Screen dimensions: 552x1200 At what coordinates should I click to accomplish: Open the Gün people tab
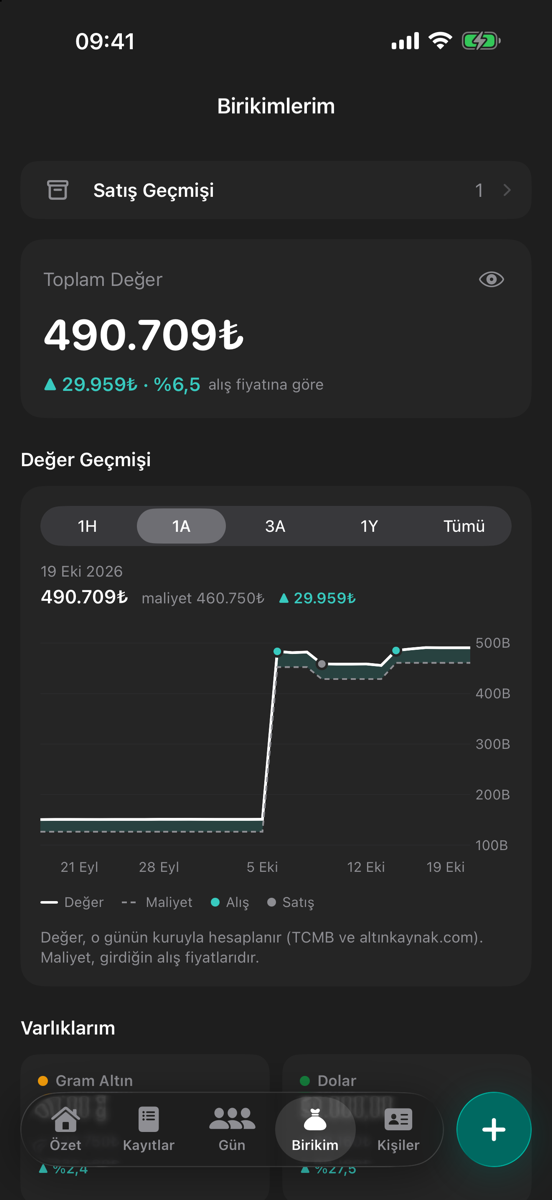tap(232, 1130)
